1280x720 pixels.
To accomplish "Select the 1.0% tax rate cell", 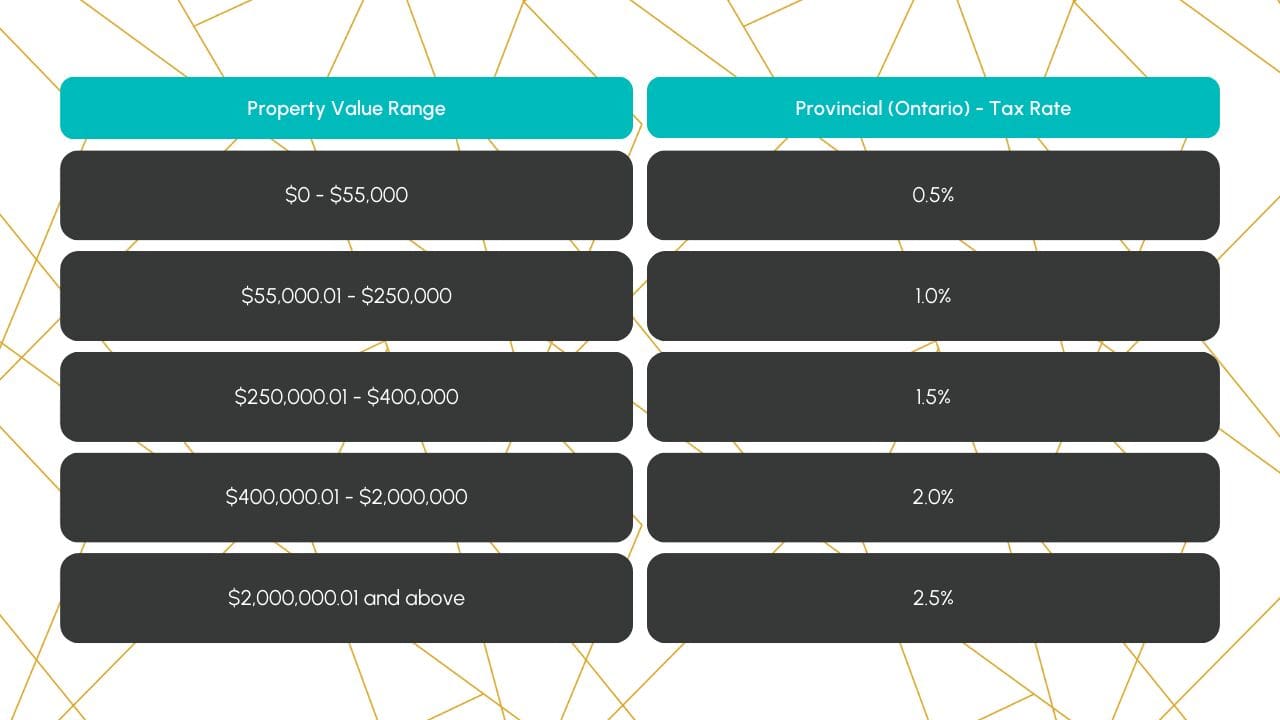I will (933, 296).
